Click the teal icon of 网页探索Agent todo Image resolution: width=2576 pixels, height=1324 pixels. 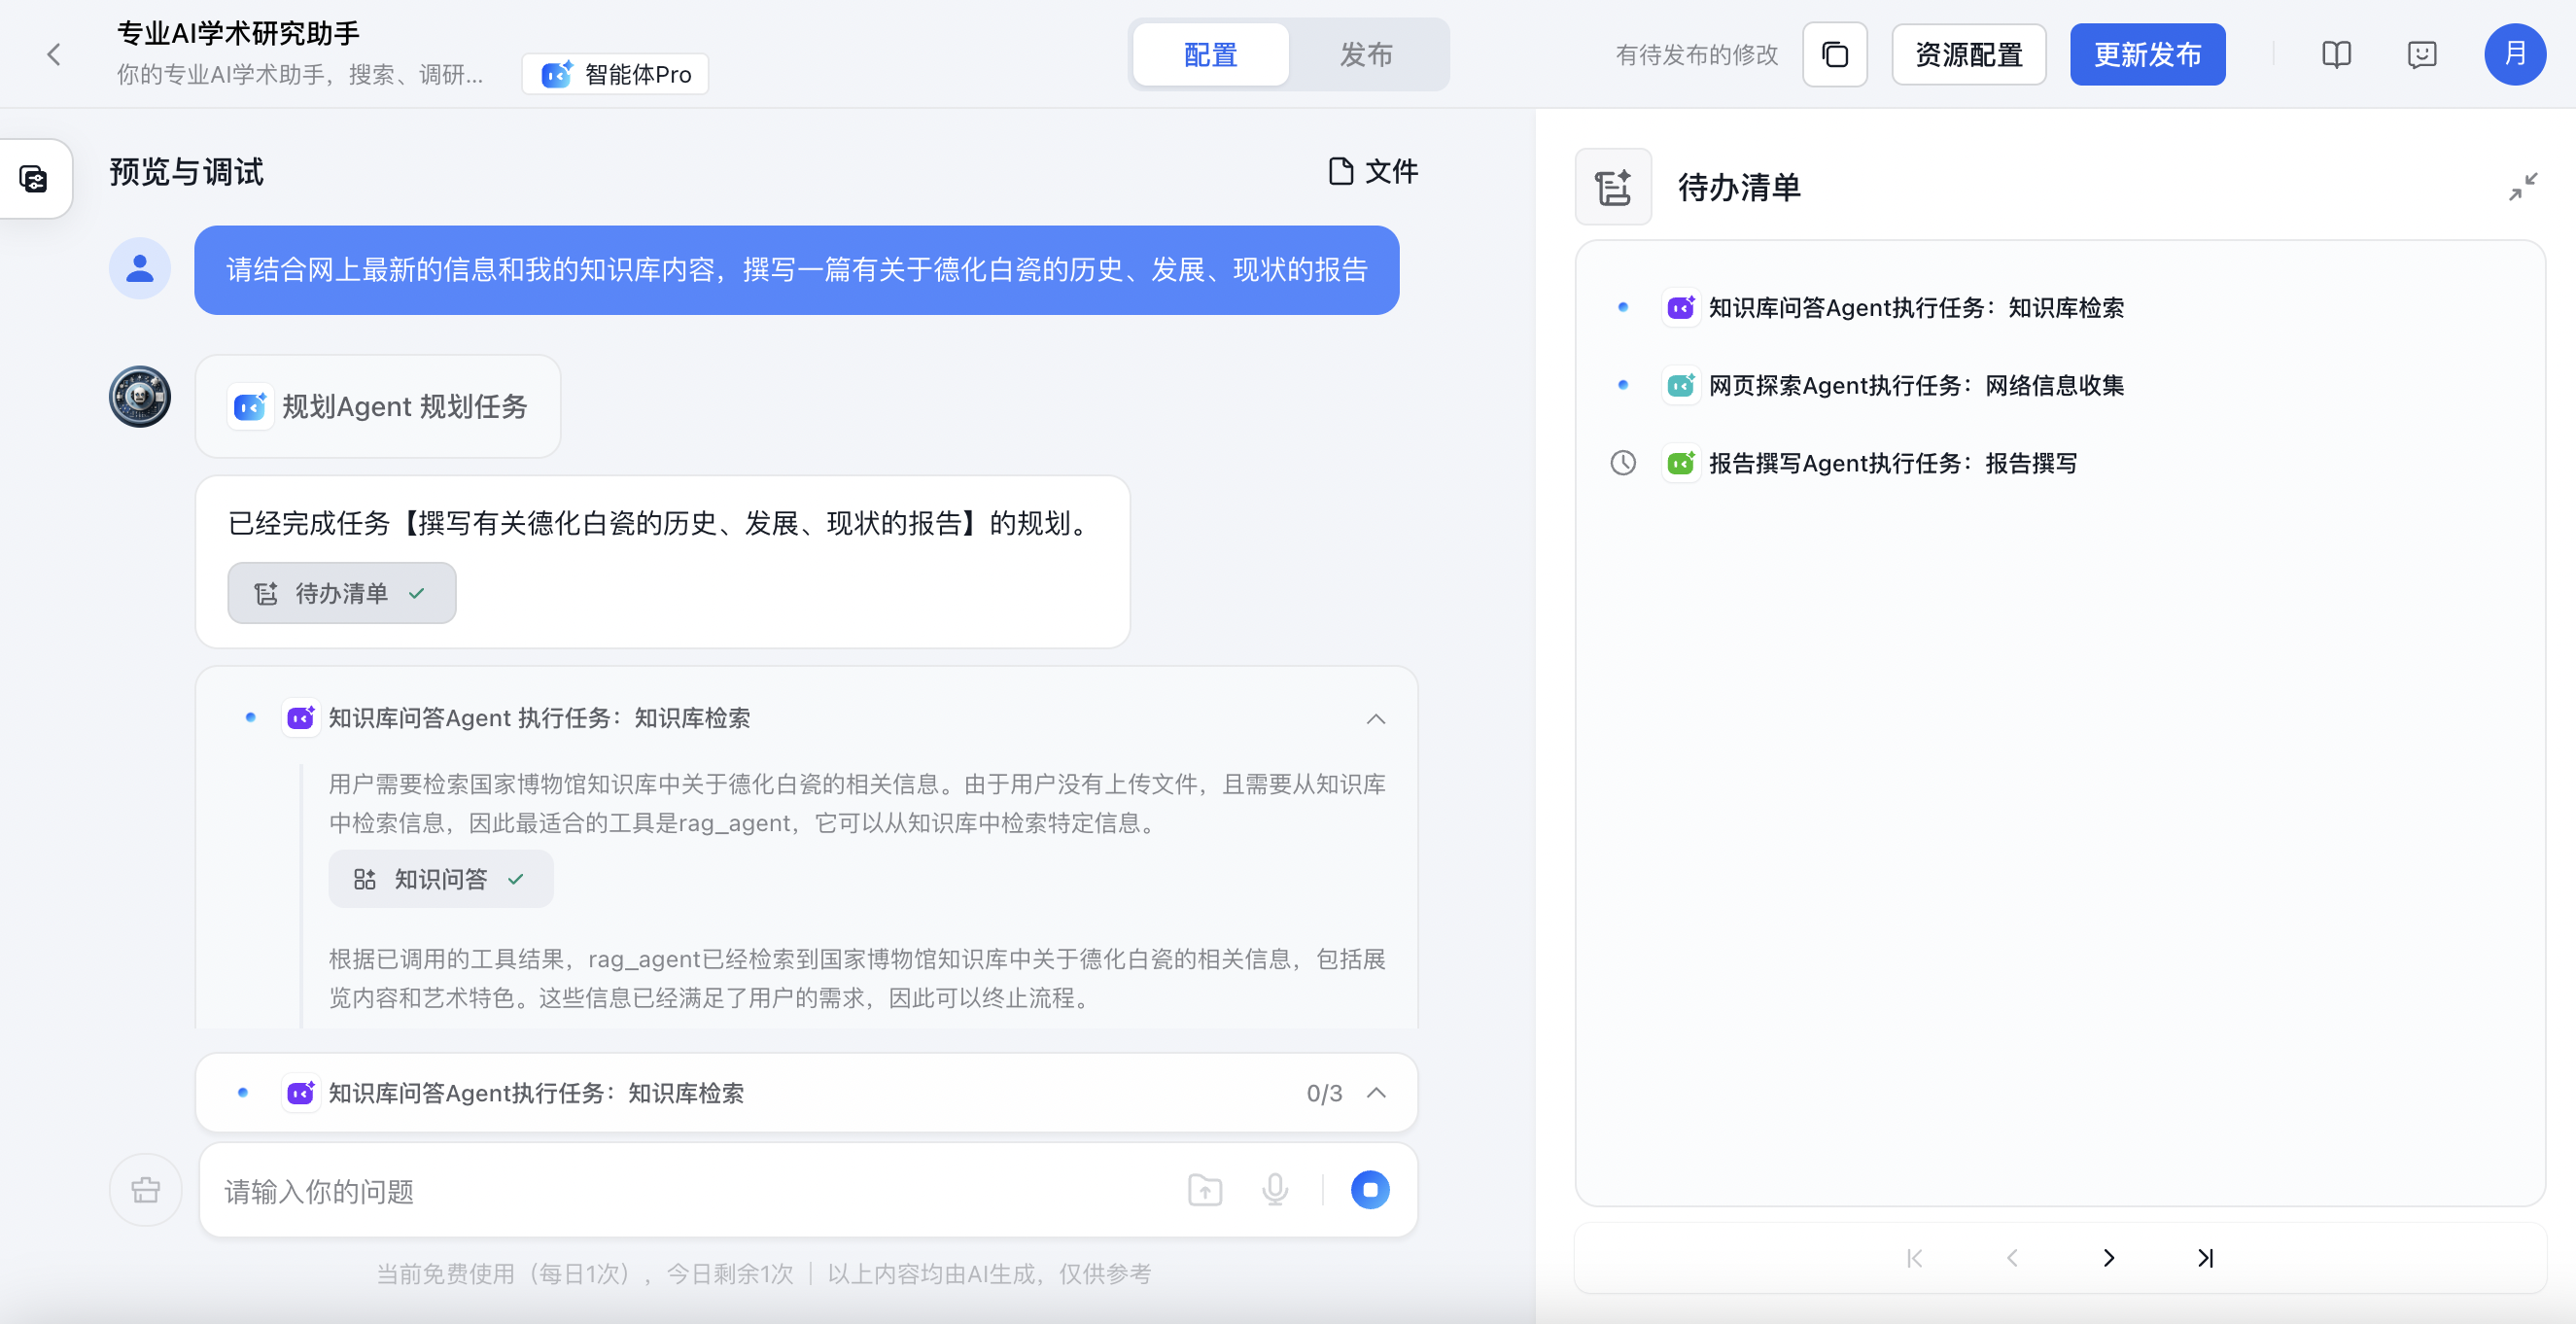click(x=1681, y=385)
